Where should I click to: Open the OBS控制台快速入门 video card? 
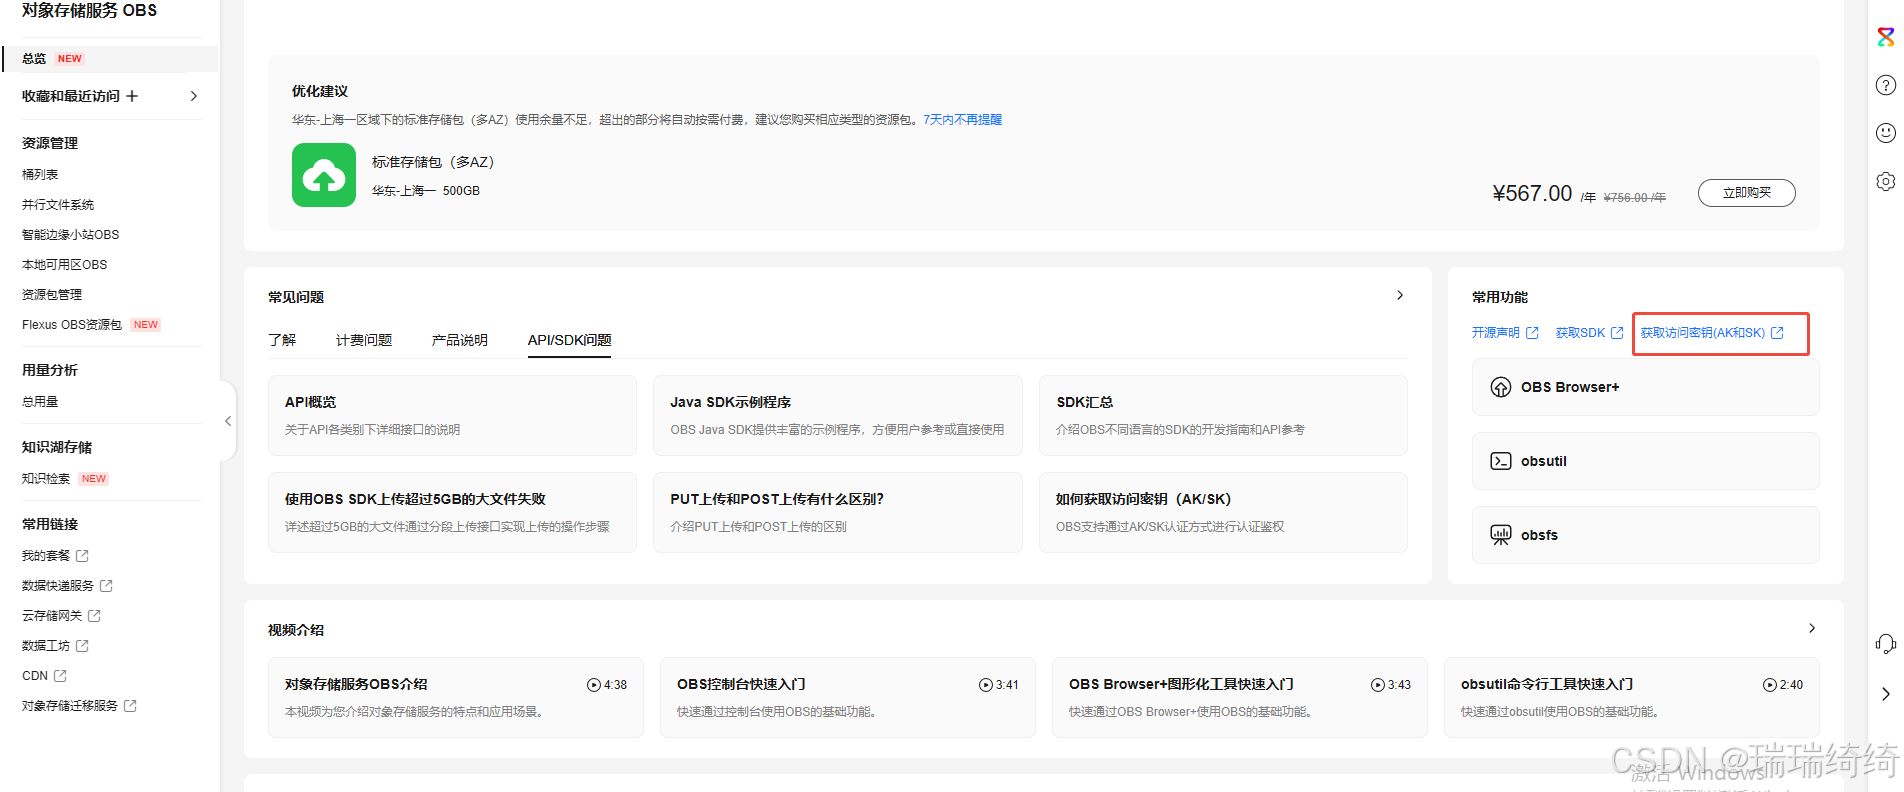click(x=848, y=697)
